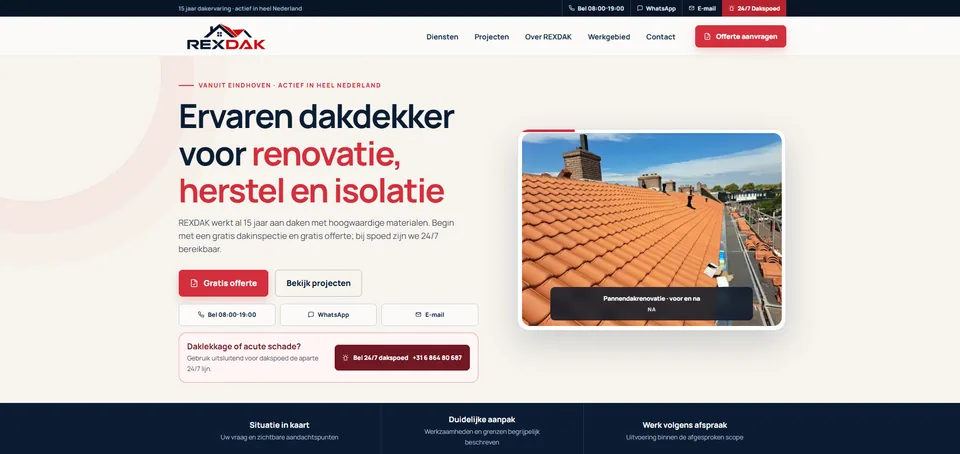
Task: Click the Daklekkage of acute schade? heading
Action: pyautogui.click(x=244, y=346)
